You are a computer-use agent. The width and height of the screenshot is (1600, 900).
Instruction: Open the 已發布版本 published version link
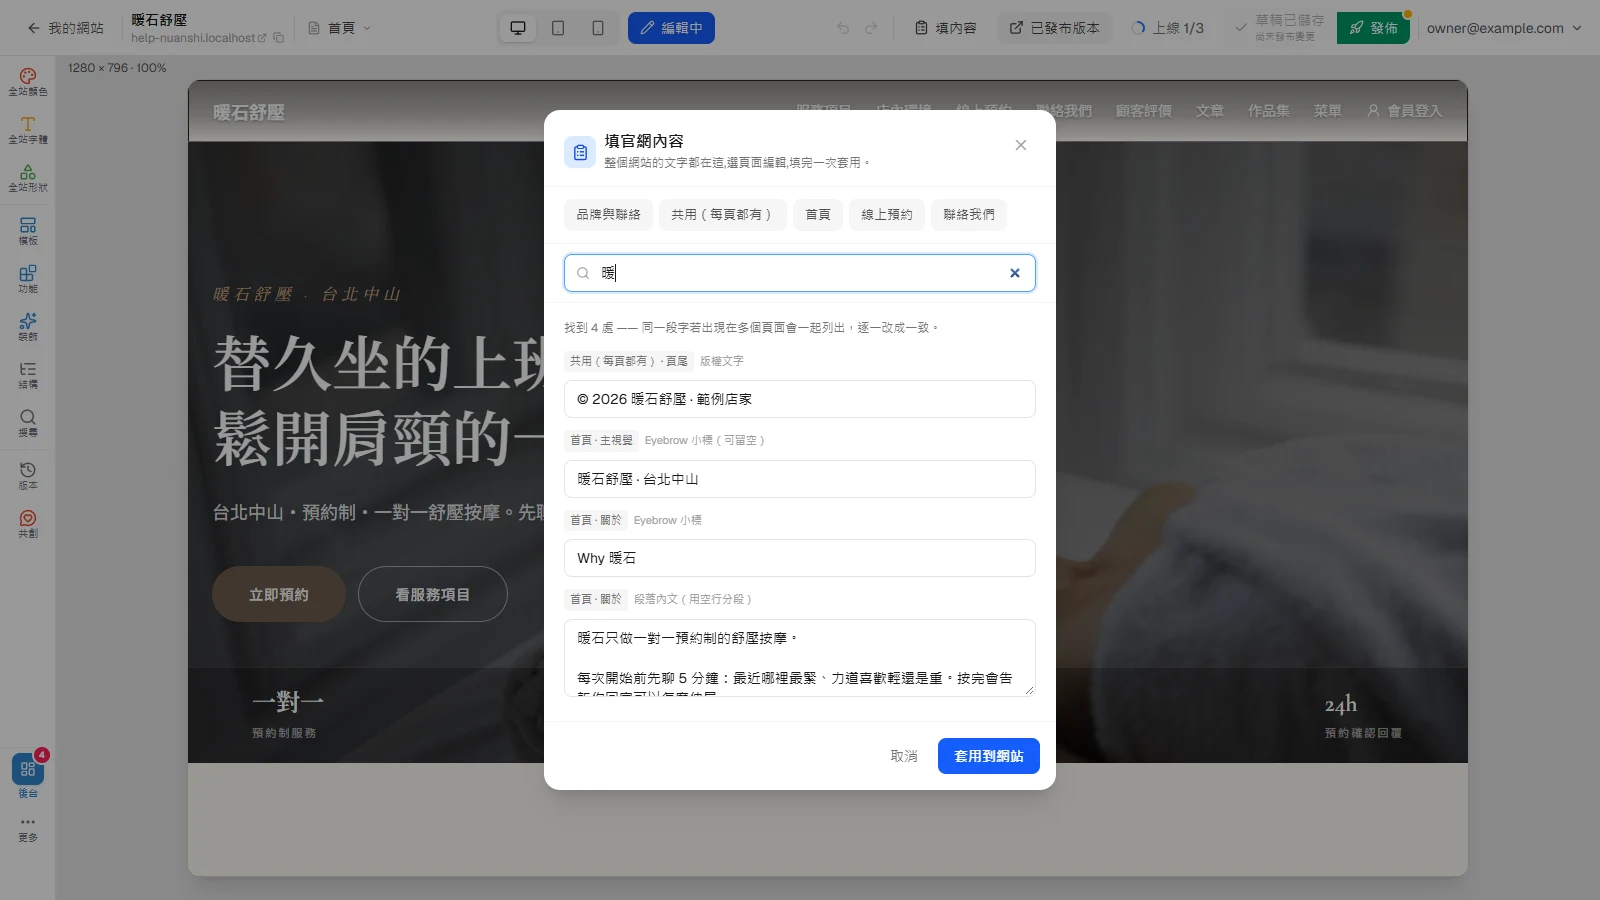point(1054,28)
